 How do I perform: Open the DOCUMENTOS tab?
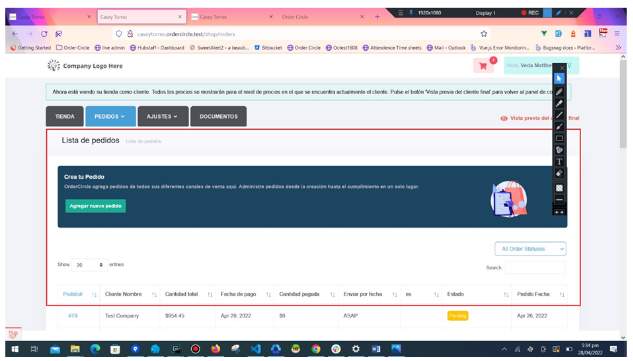pos(218,116)
